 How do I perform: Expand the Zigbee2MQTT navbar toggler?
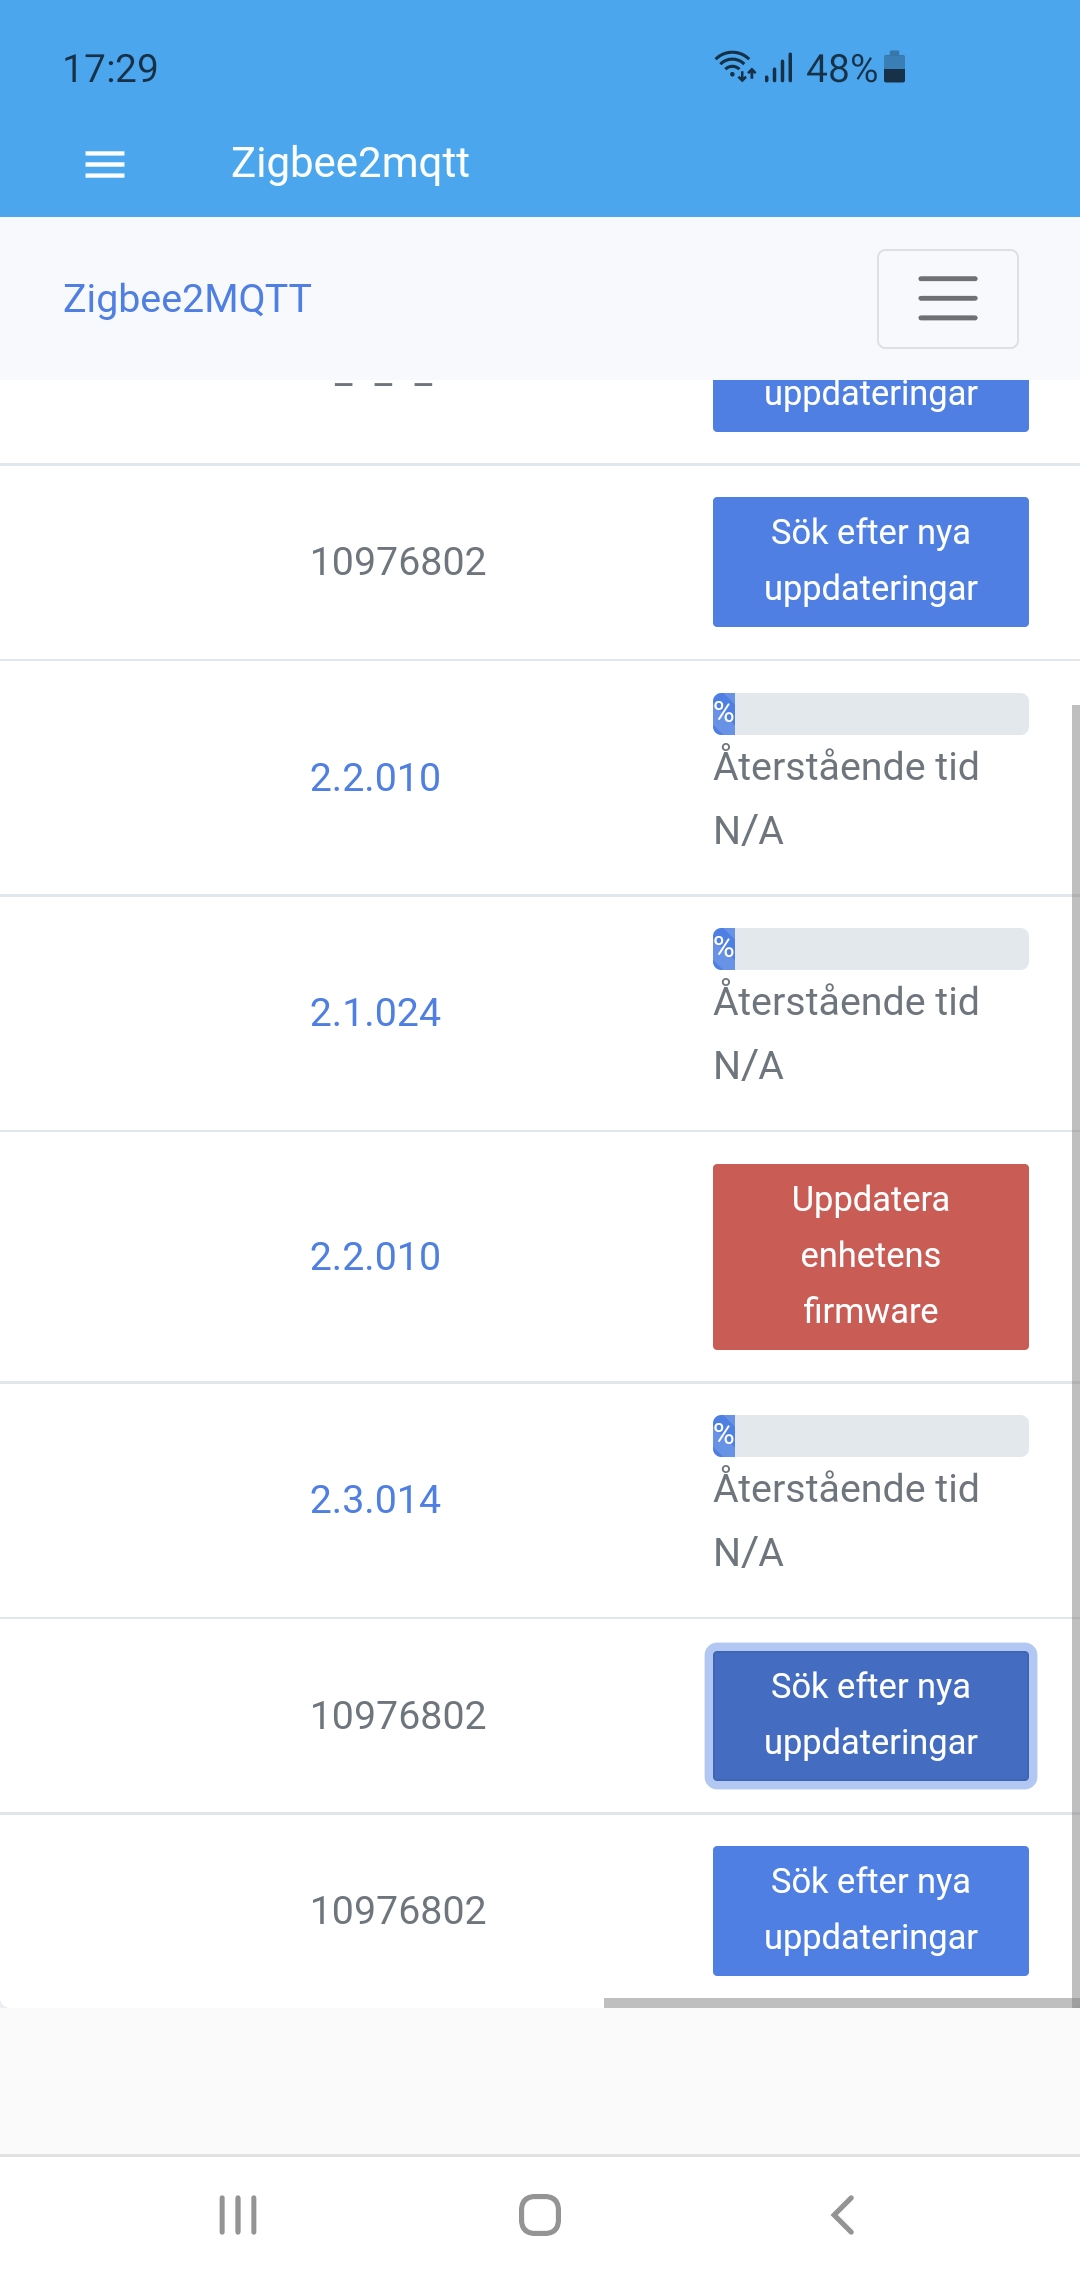946,299
